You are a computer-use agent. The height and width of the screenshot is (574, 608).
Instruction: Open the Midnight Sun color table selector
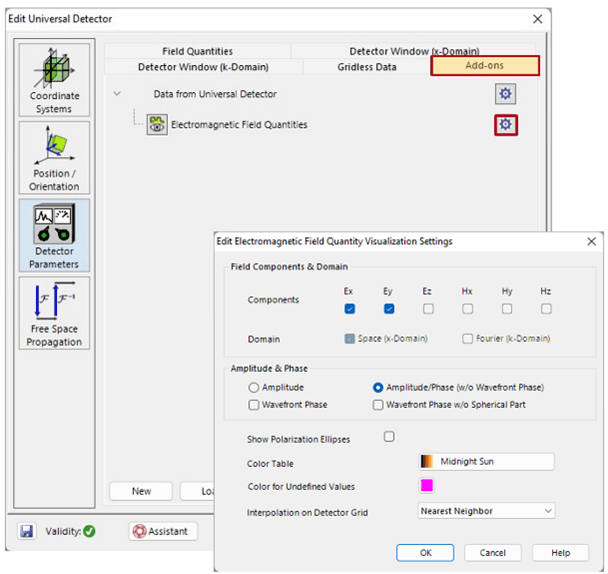point(485,462)
